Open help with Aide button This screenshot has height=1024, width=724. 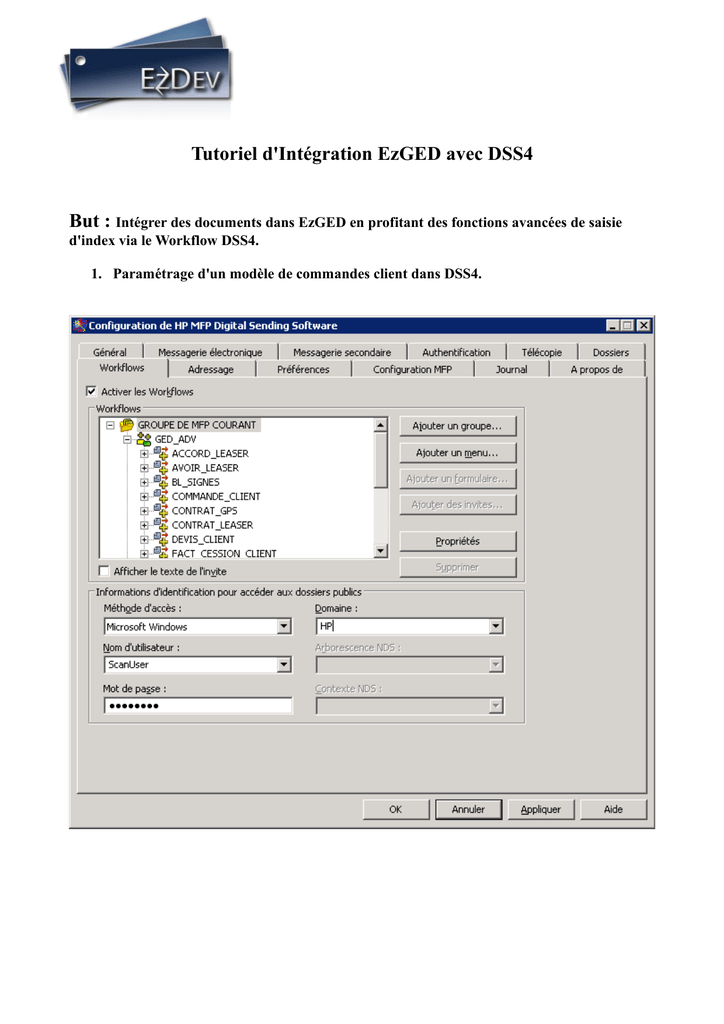click(x=613, y=809)
